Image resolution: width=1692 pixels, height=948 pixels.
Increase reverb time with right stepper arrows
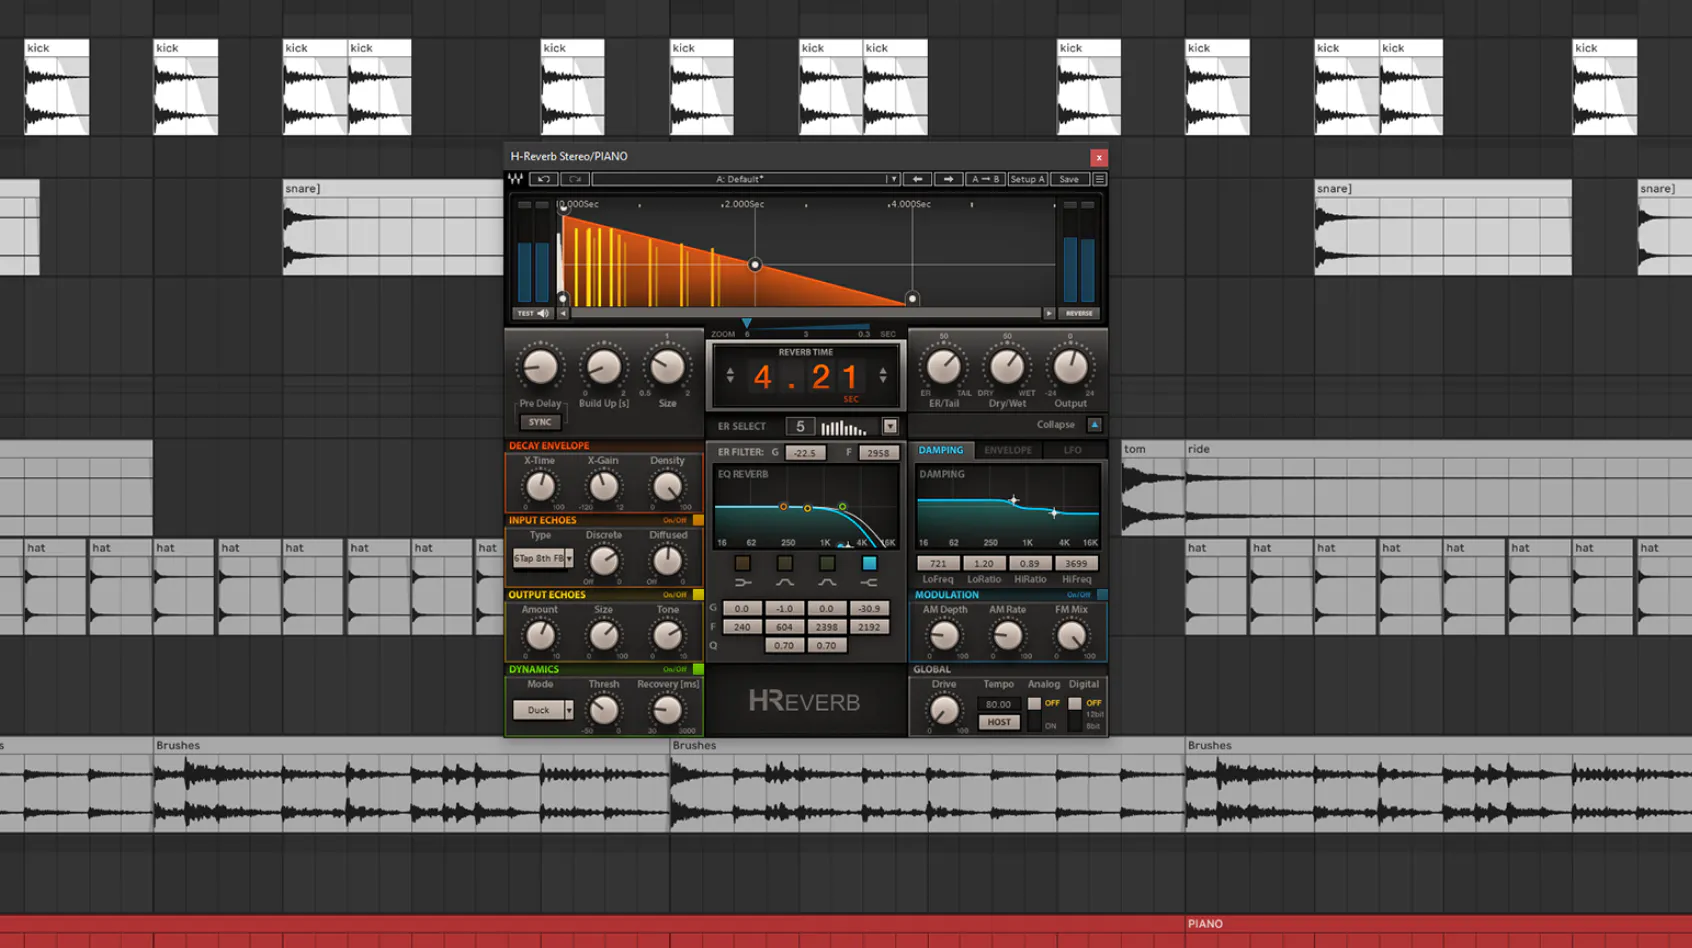(x=883, y=376)
